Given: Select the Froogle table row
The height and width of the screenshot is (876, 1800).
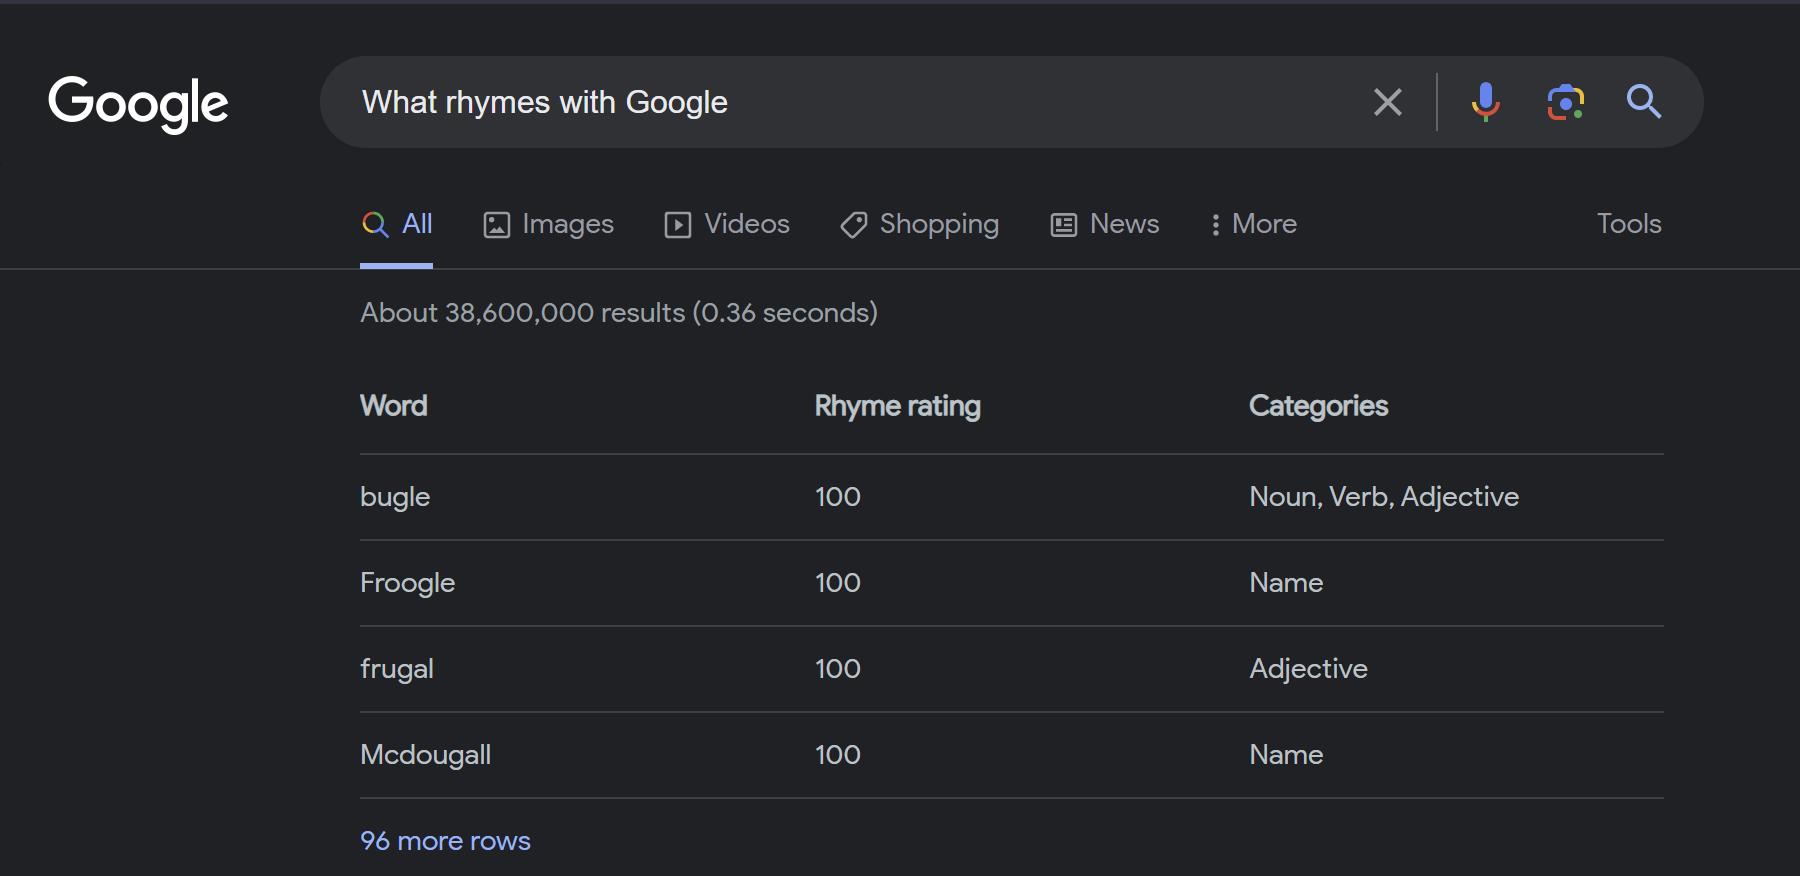Looking at the screenshot, I should click(407, 583).
